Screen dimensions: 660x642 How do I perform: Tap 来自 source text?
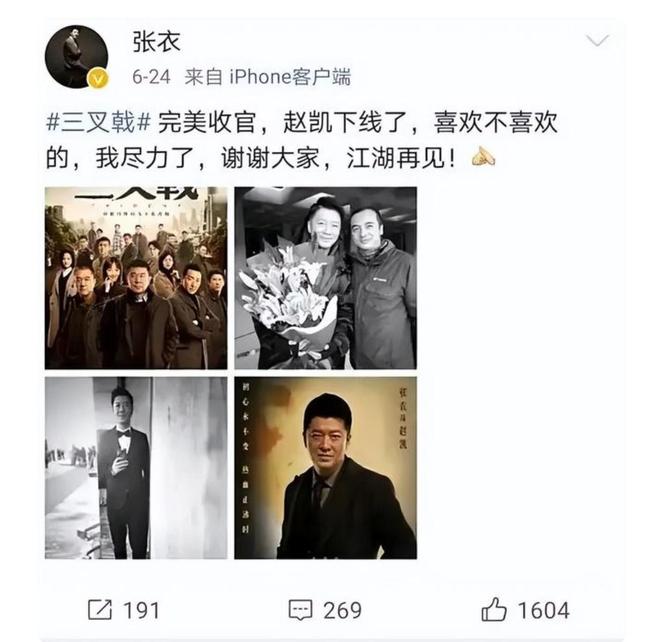click(x=203, y=77)
